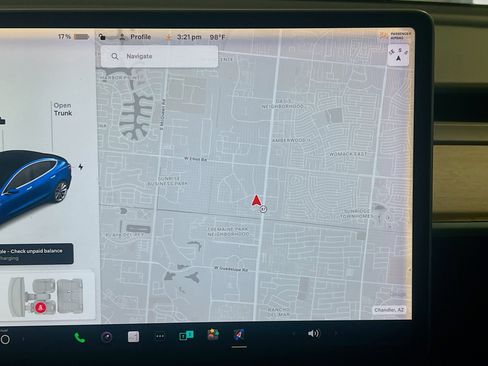This screenshot has width=488, height=366.
Task: Tap the RANCHO DEL MAR label
Action: (279, 312)
